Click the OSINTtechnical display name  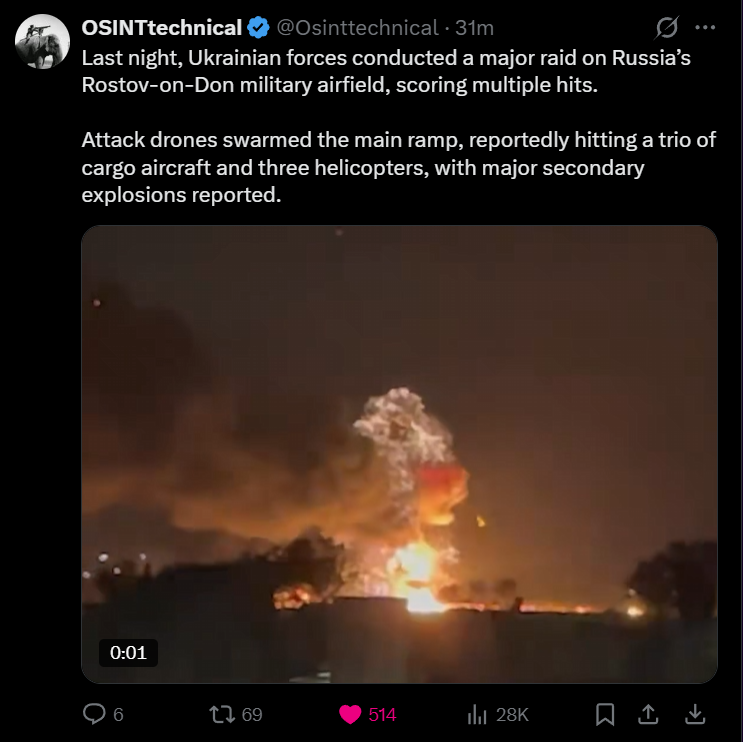[x=162, y=28]
